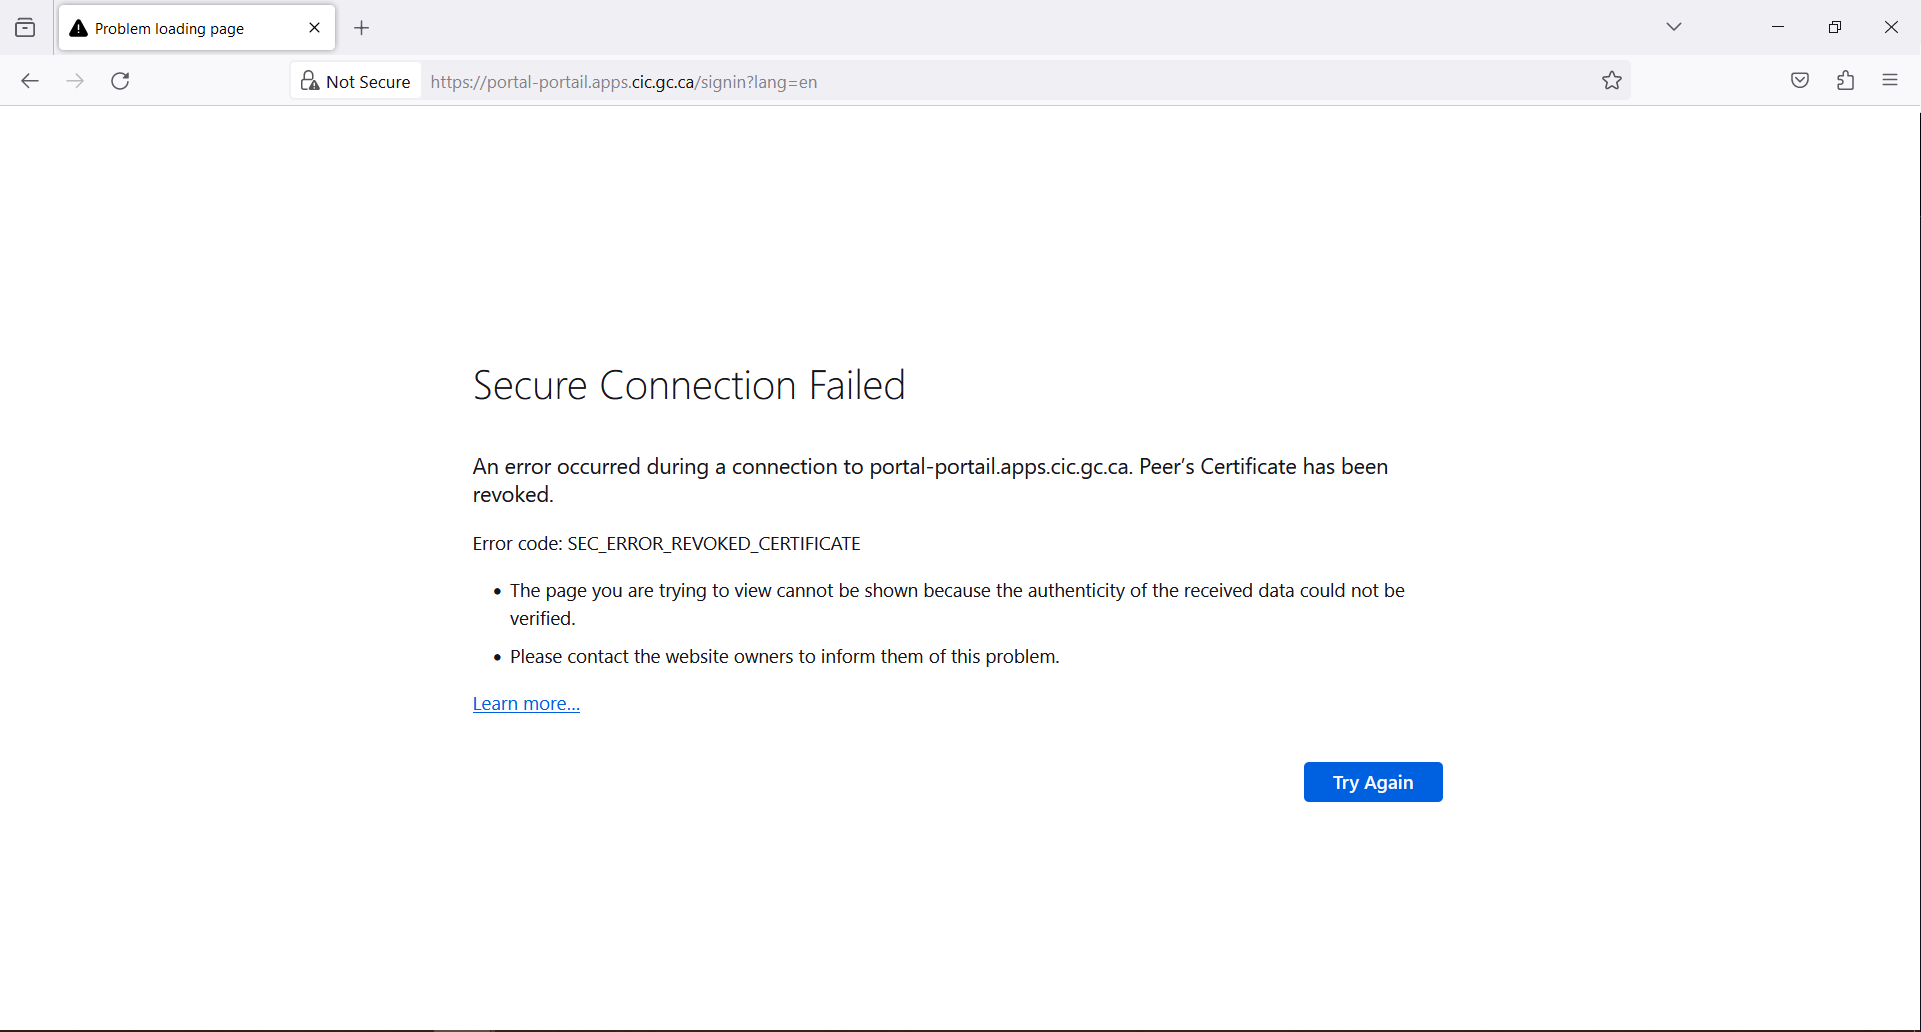Click the Not Secure padlock badge

coord(355,81)
